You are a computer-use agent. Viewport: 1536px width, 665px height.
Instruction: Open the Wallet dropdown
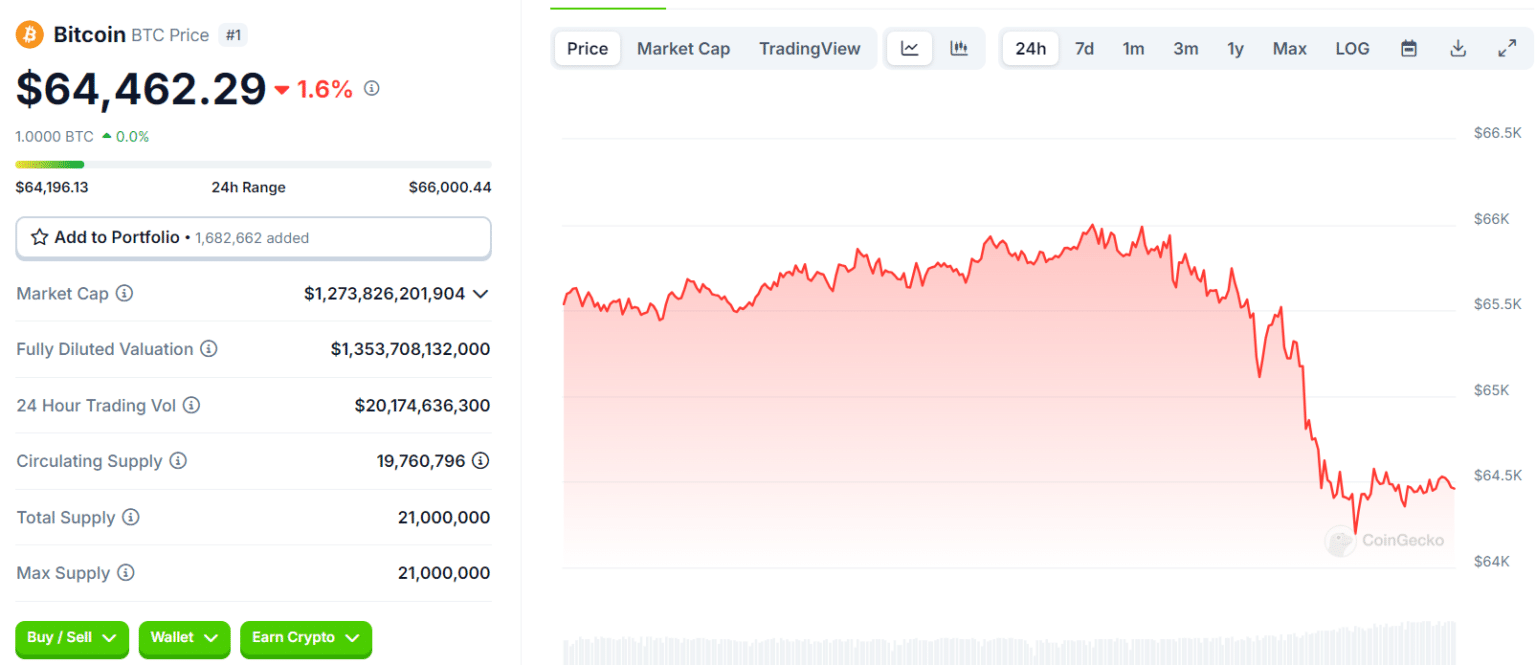tap(184, 638)
